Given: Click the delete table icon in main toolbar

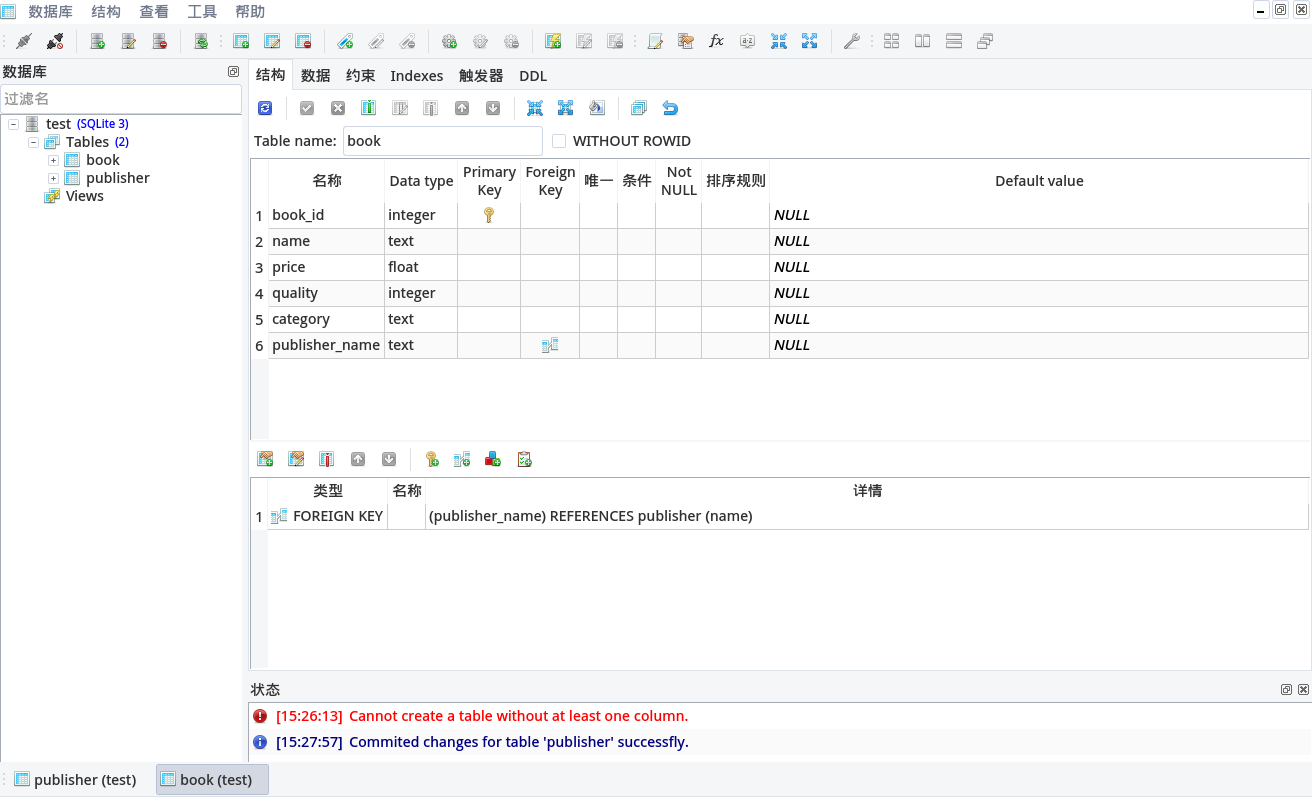Looking at the screenshot, I should (x=302, y=41).
